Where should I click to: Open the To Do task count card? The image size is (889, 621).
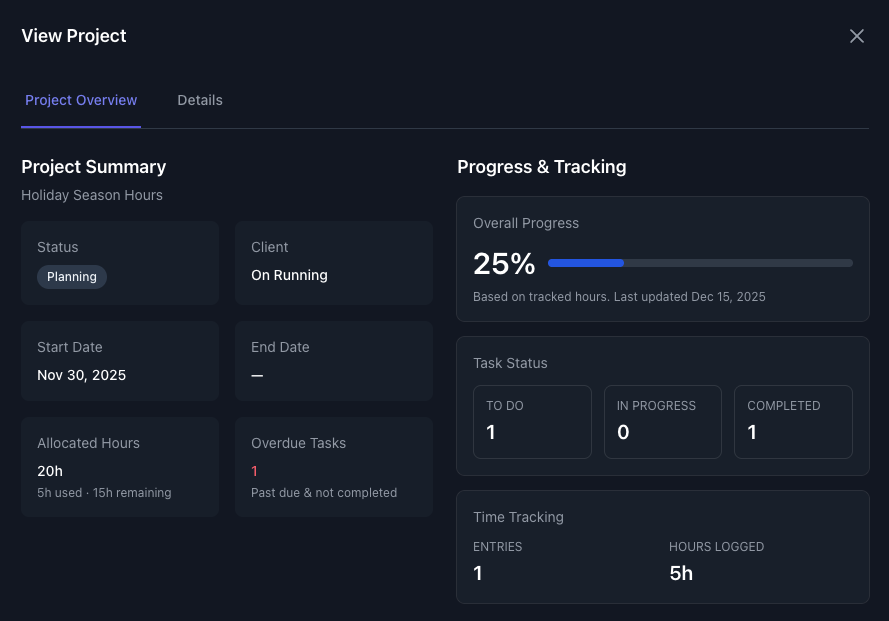click(x=532, y=422)
